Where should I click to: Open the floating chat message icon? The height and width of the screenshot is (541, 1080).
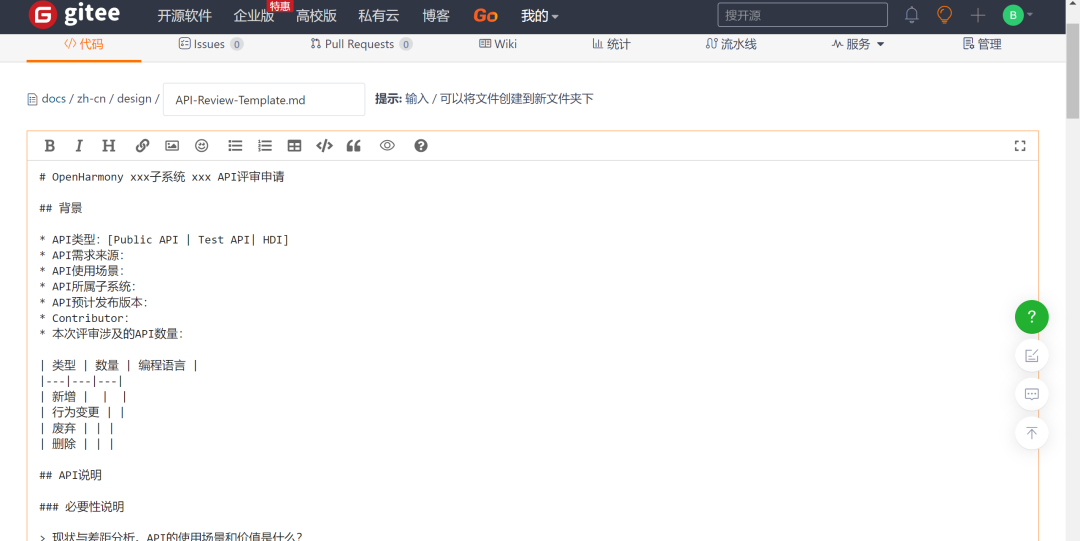tap(1031, 394)
